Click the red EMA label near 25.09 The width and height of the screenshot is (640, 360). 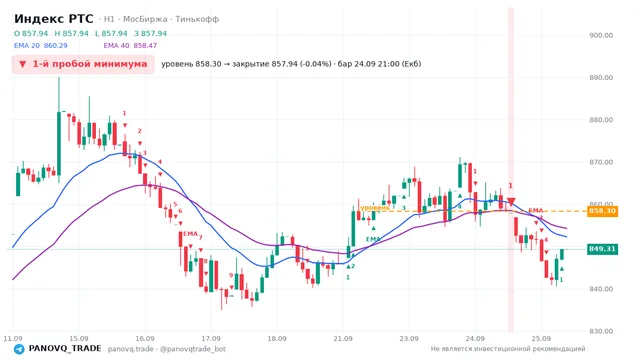coord(536,211)
